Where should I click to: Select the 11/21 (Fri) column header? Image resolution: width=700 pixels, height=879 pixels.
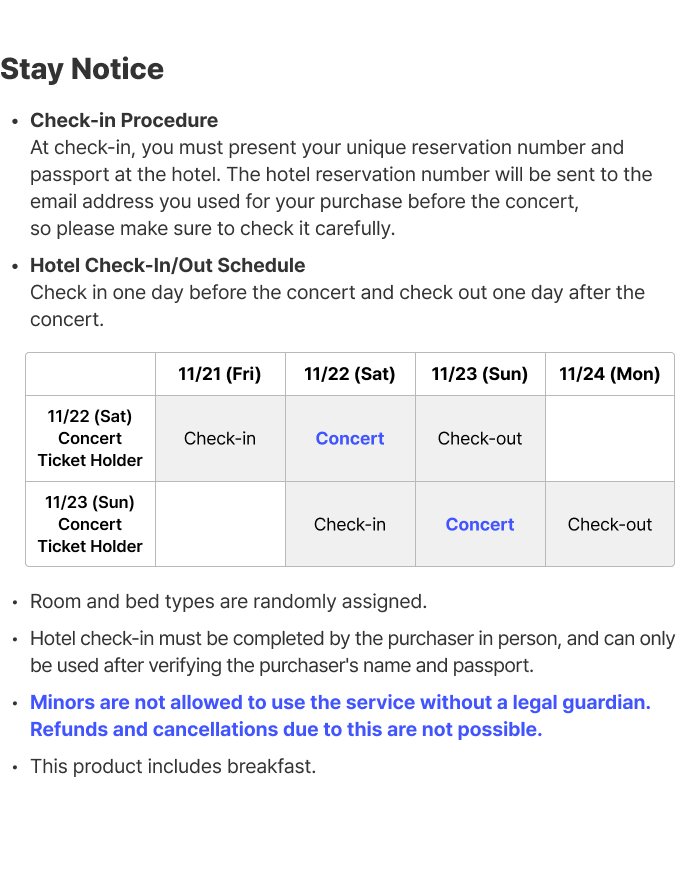point(220,374)
